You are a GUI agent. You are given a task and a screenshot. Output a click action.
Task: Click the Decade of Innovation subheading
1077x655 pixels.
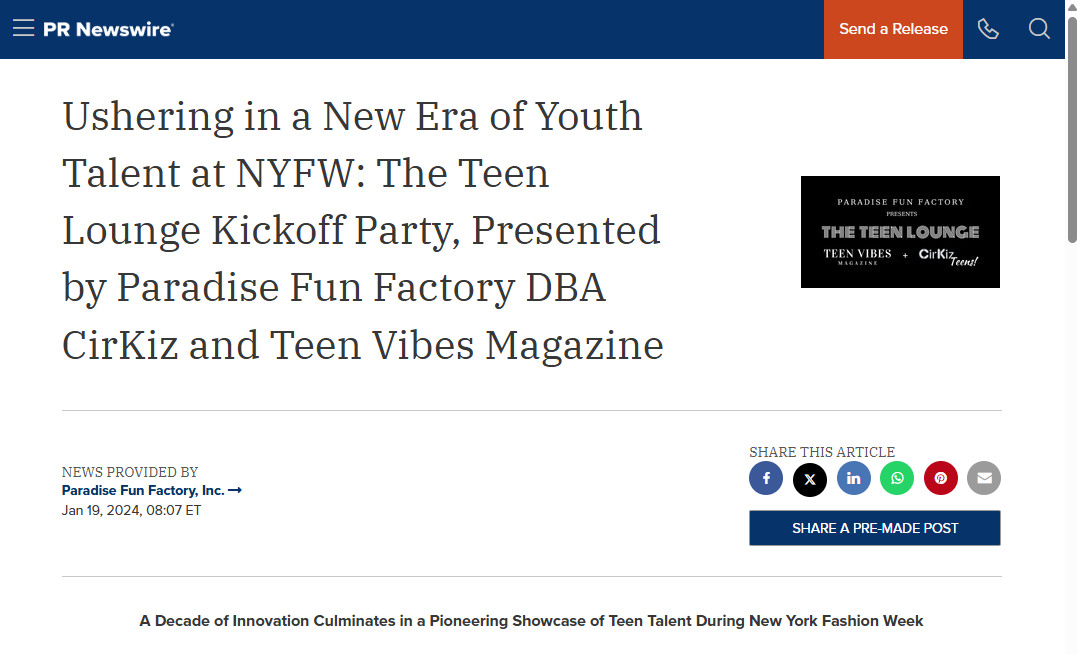pyautogui.click(x=531, y=621)
